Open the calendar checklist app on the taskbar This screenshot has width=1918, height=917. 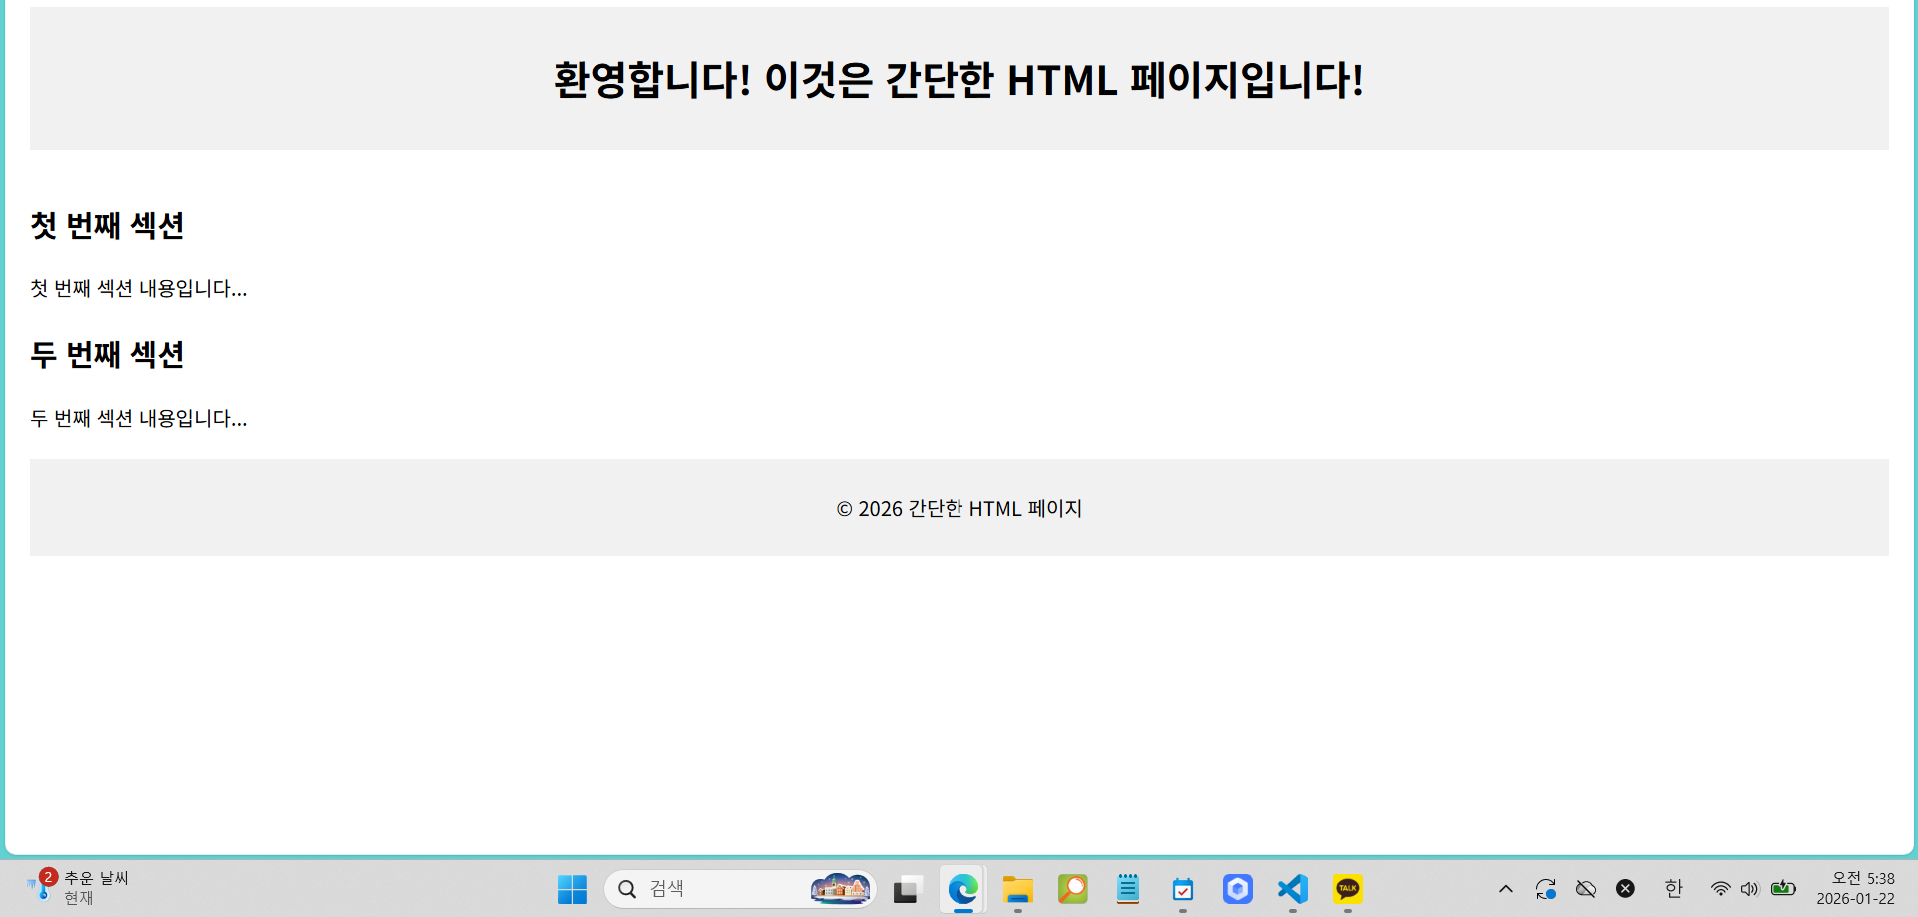click(x=1182, y=889)
